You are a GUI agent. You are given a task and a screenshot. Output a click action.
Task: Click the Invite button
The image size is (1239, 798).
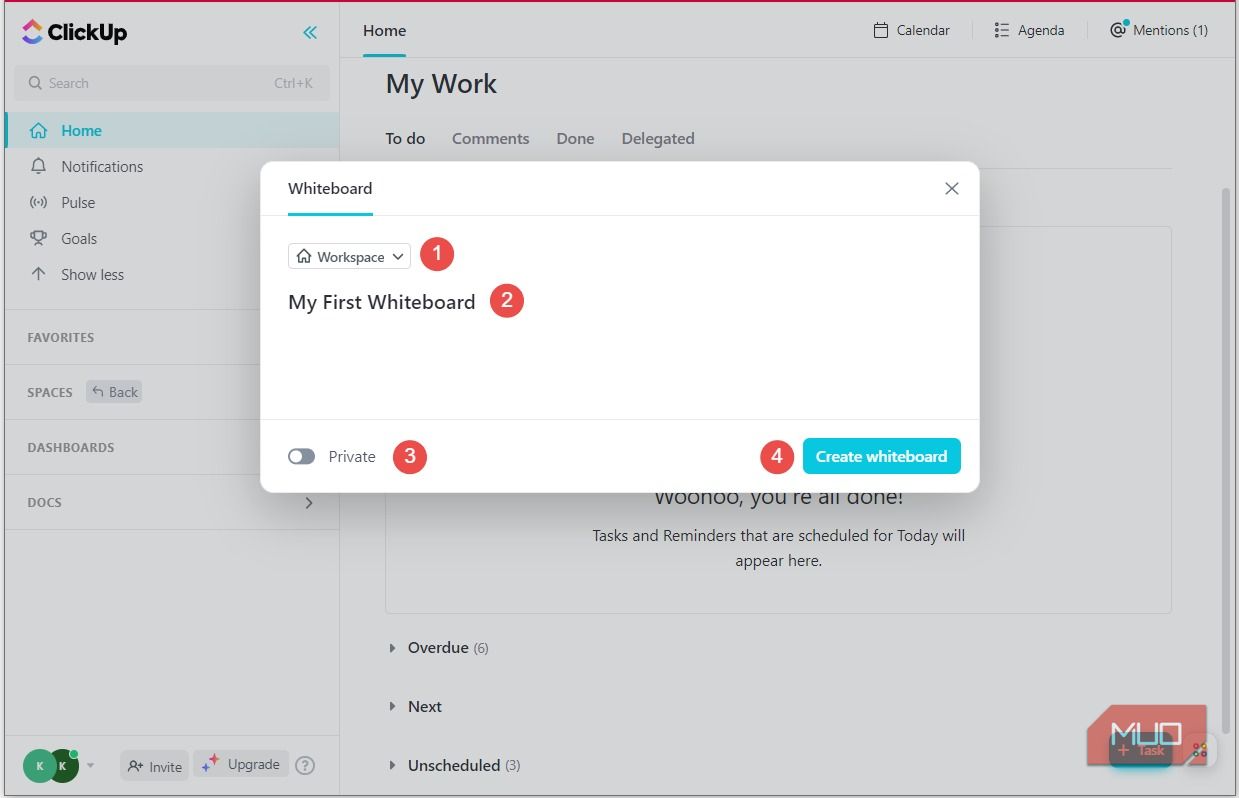(154, 766)
